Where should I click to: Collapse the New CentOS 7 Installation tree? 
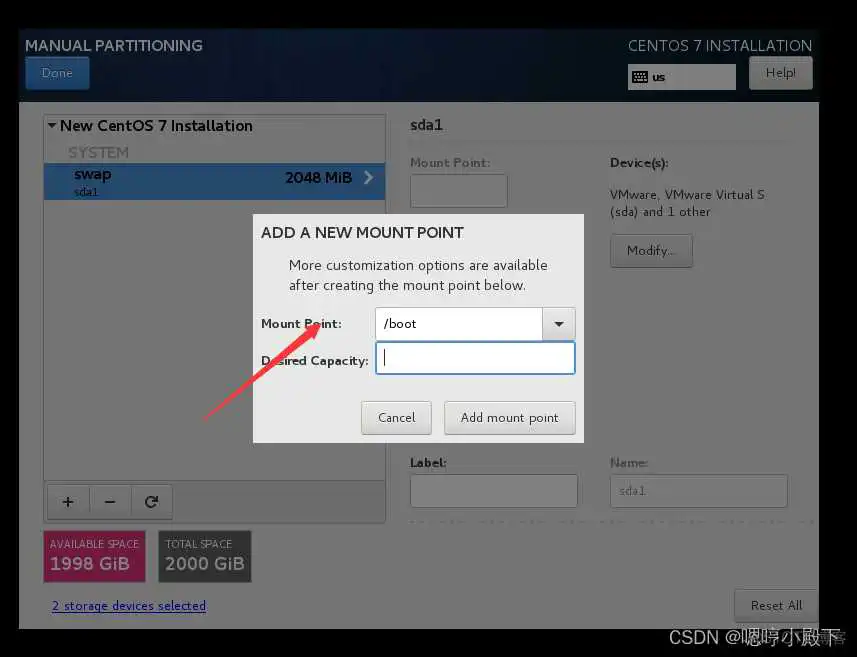tap(51, 126)
